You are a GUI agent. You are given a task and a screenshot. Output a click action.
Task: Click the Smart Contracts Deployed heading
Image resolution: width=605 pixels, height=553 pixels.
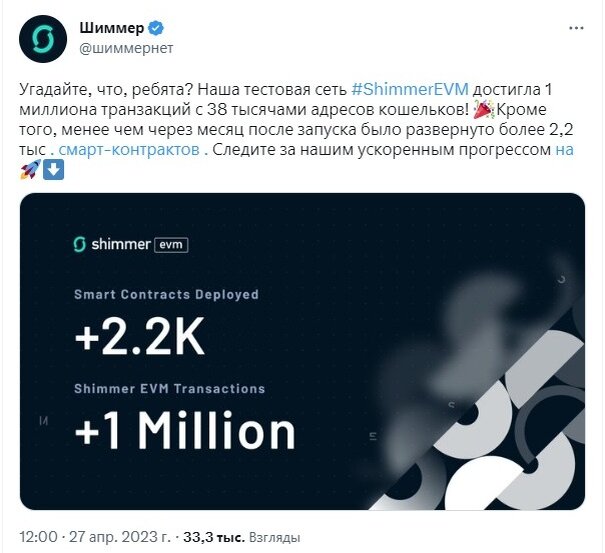click(x=166, y=295)
